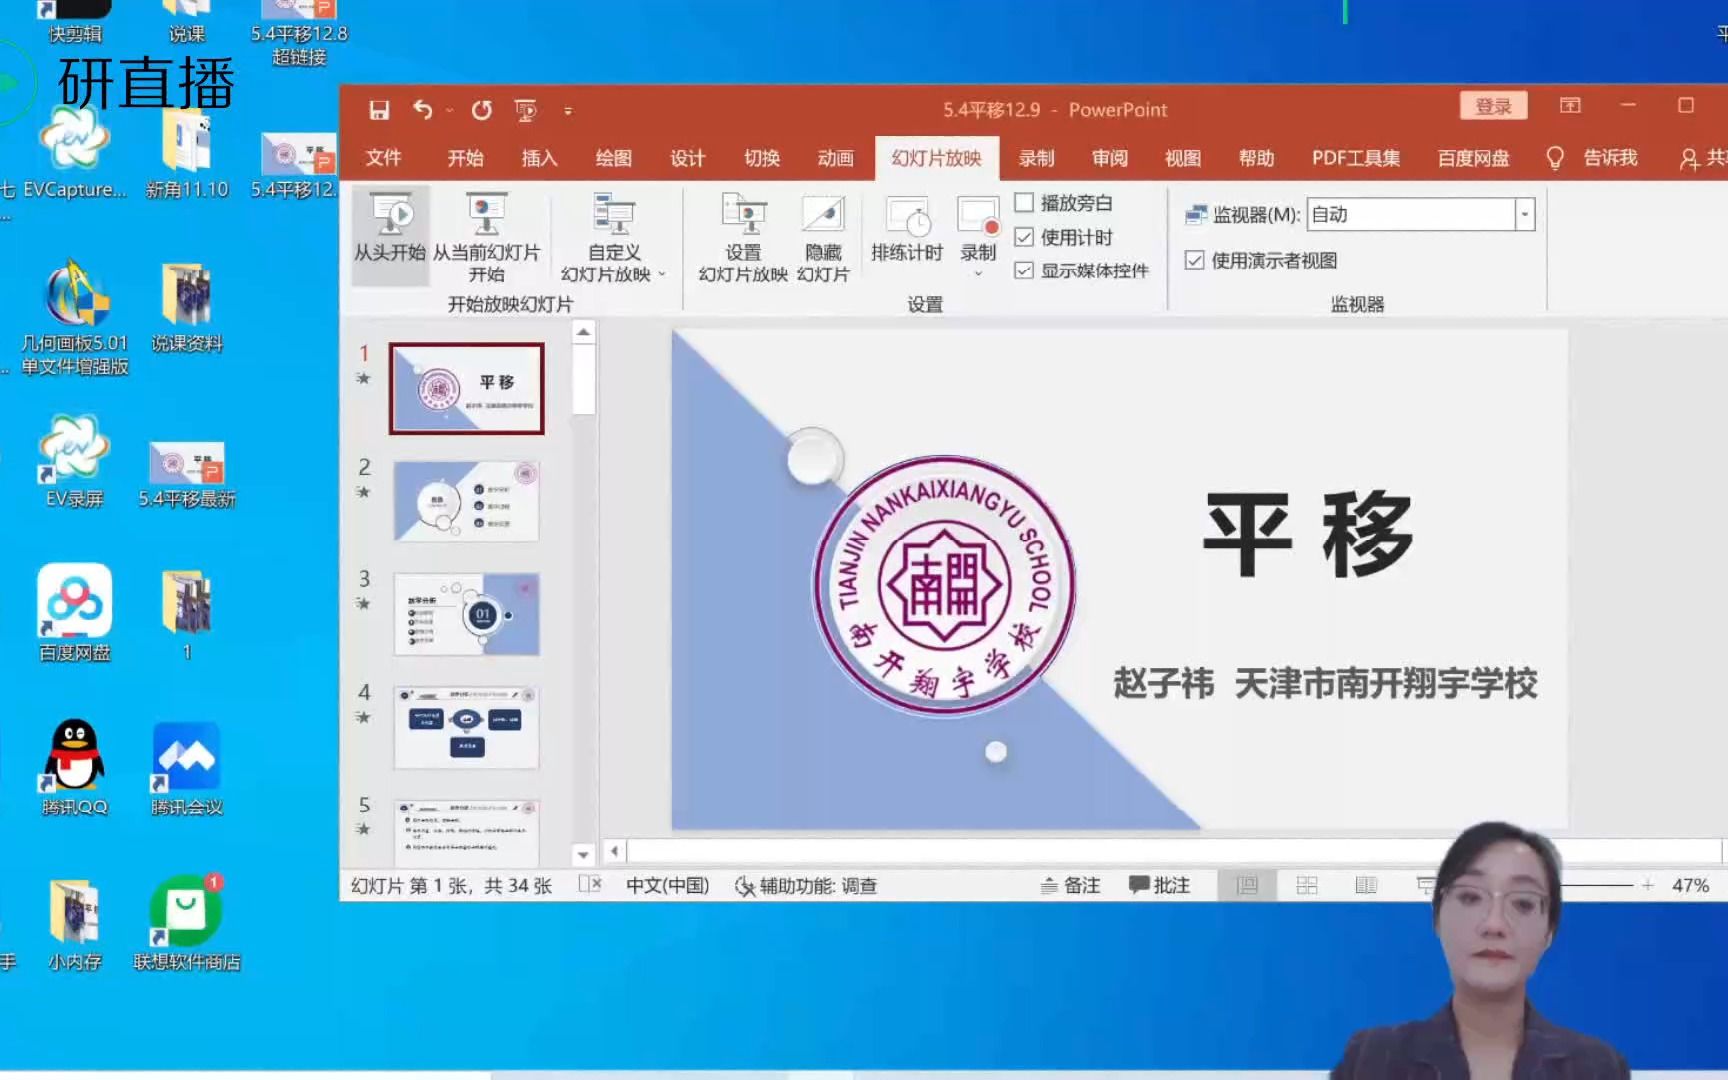Open 腾讯会议 desktop icon
The image size is (1728, 1080).
click(x=187, y=767)
